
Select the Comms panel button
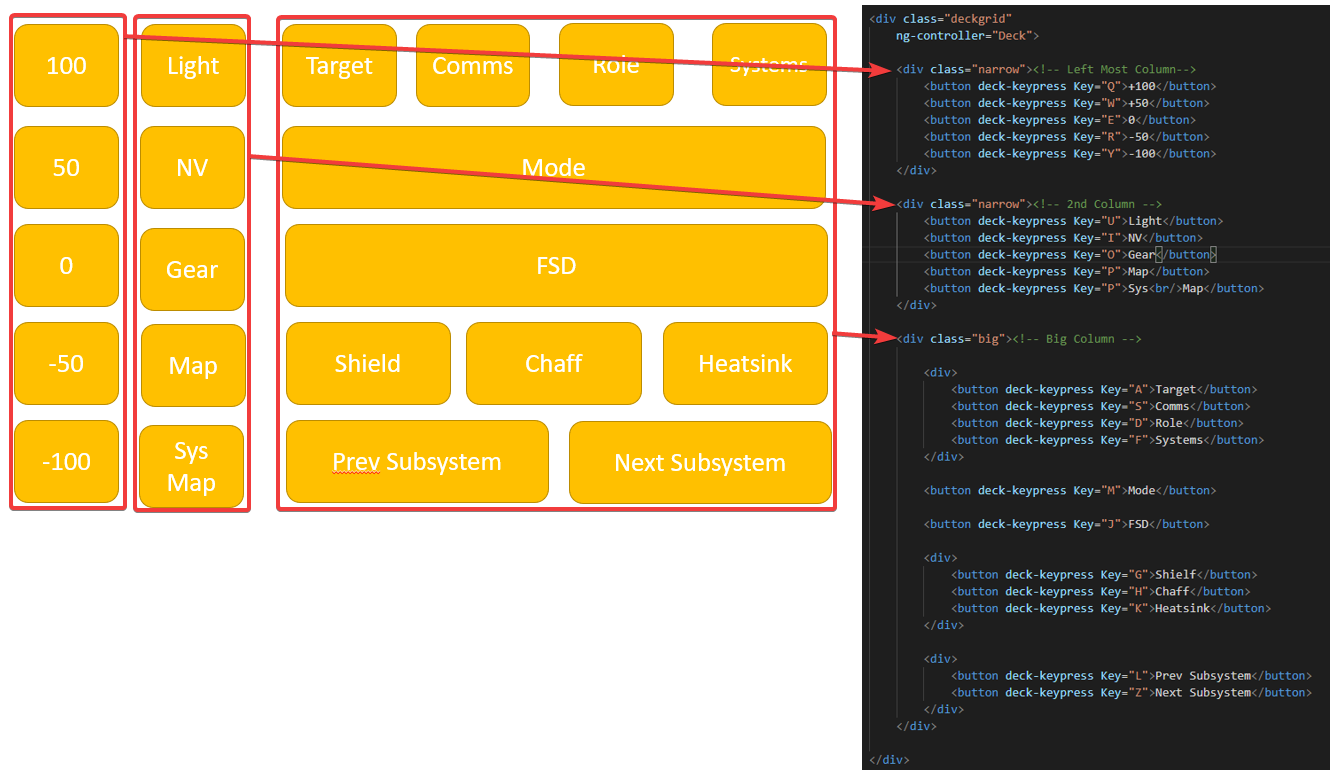(x=472, y=66)
